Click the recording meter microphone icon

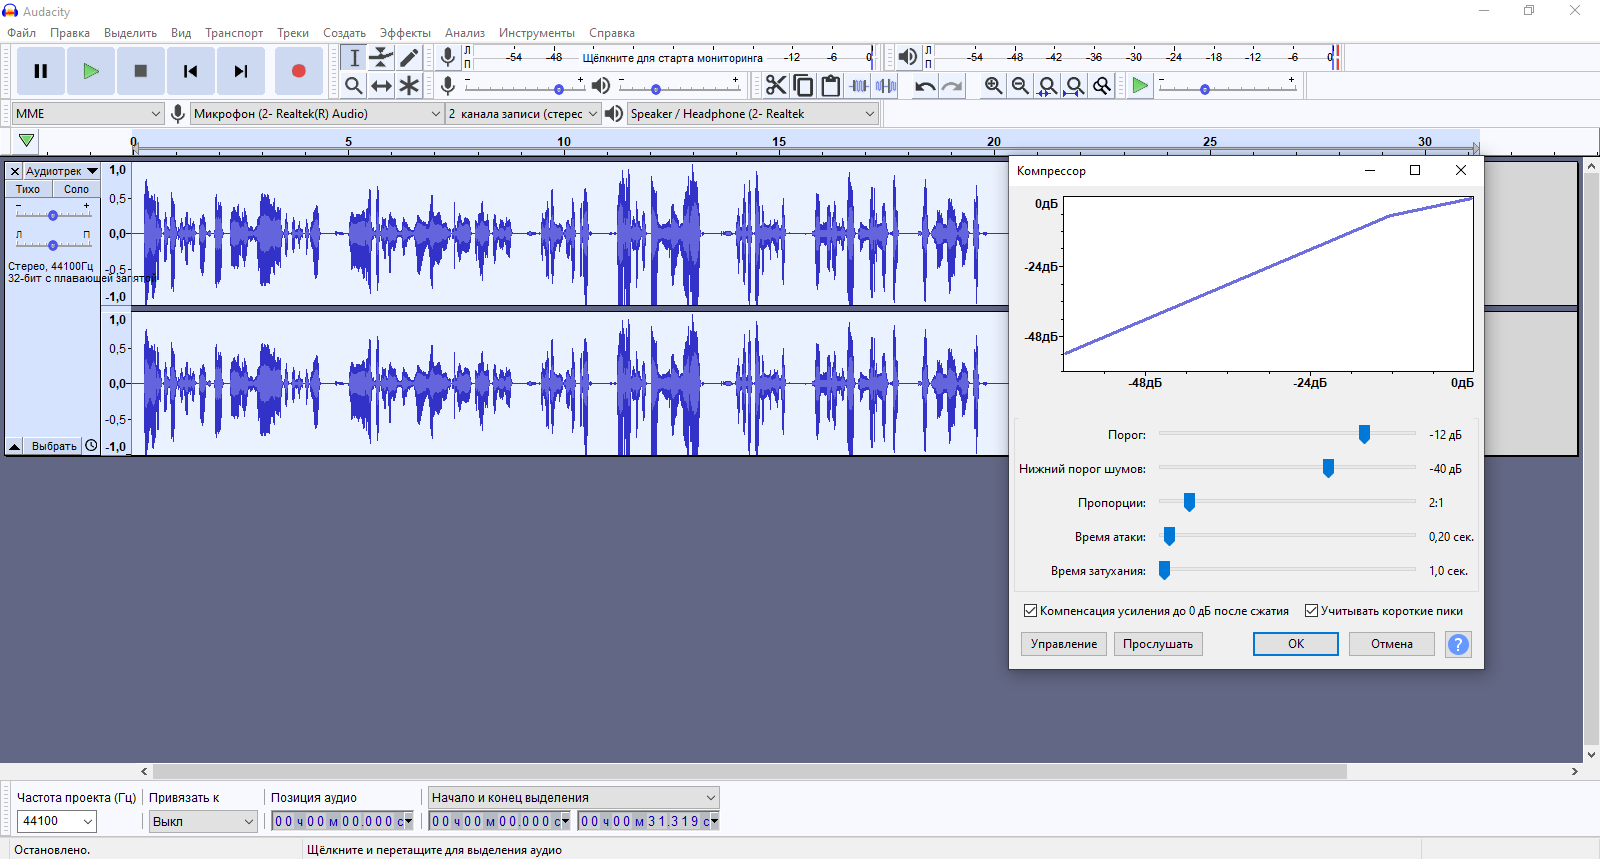(448, 57)
